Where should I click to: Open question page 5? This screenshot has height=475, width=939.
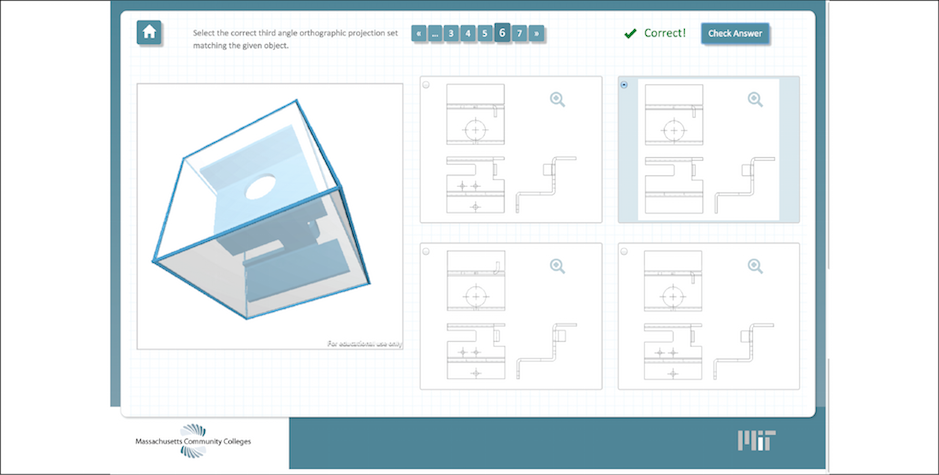tap(485, 33)
